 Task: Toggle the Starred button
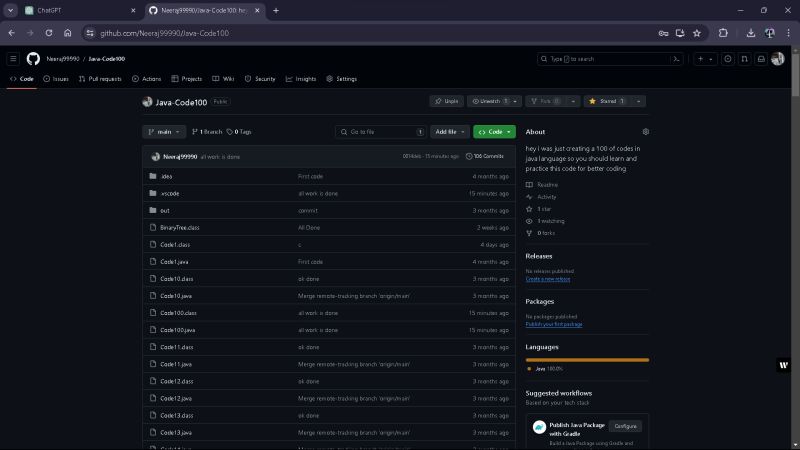point(607,101)
